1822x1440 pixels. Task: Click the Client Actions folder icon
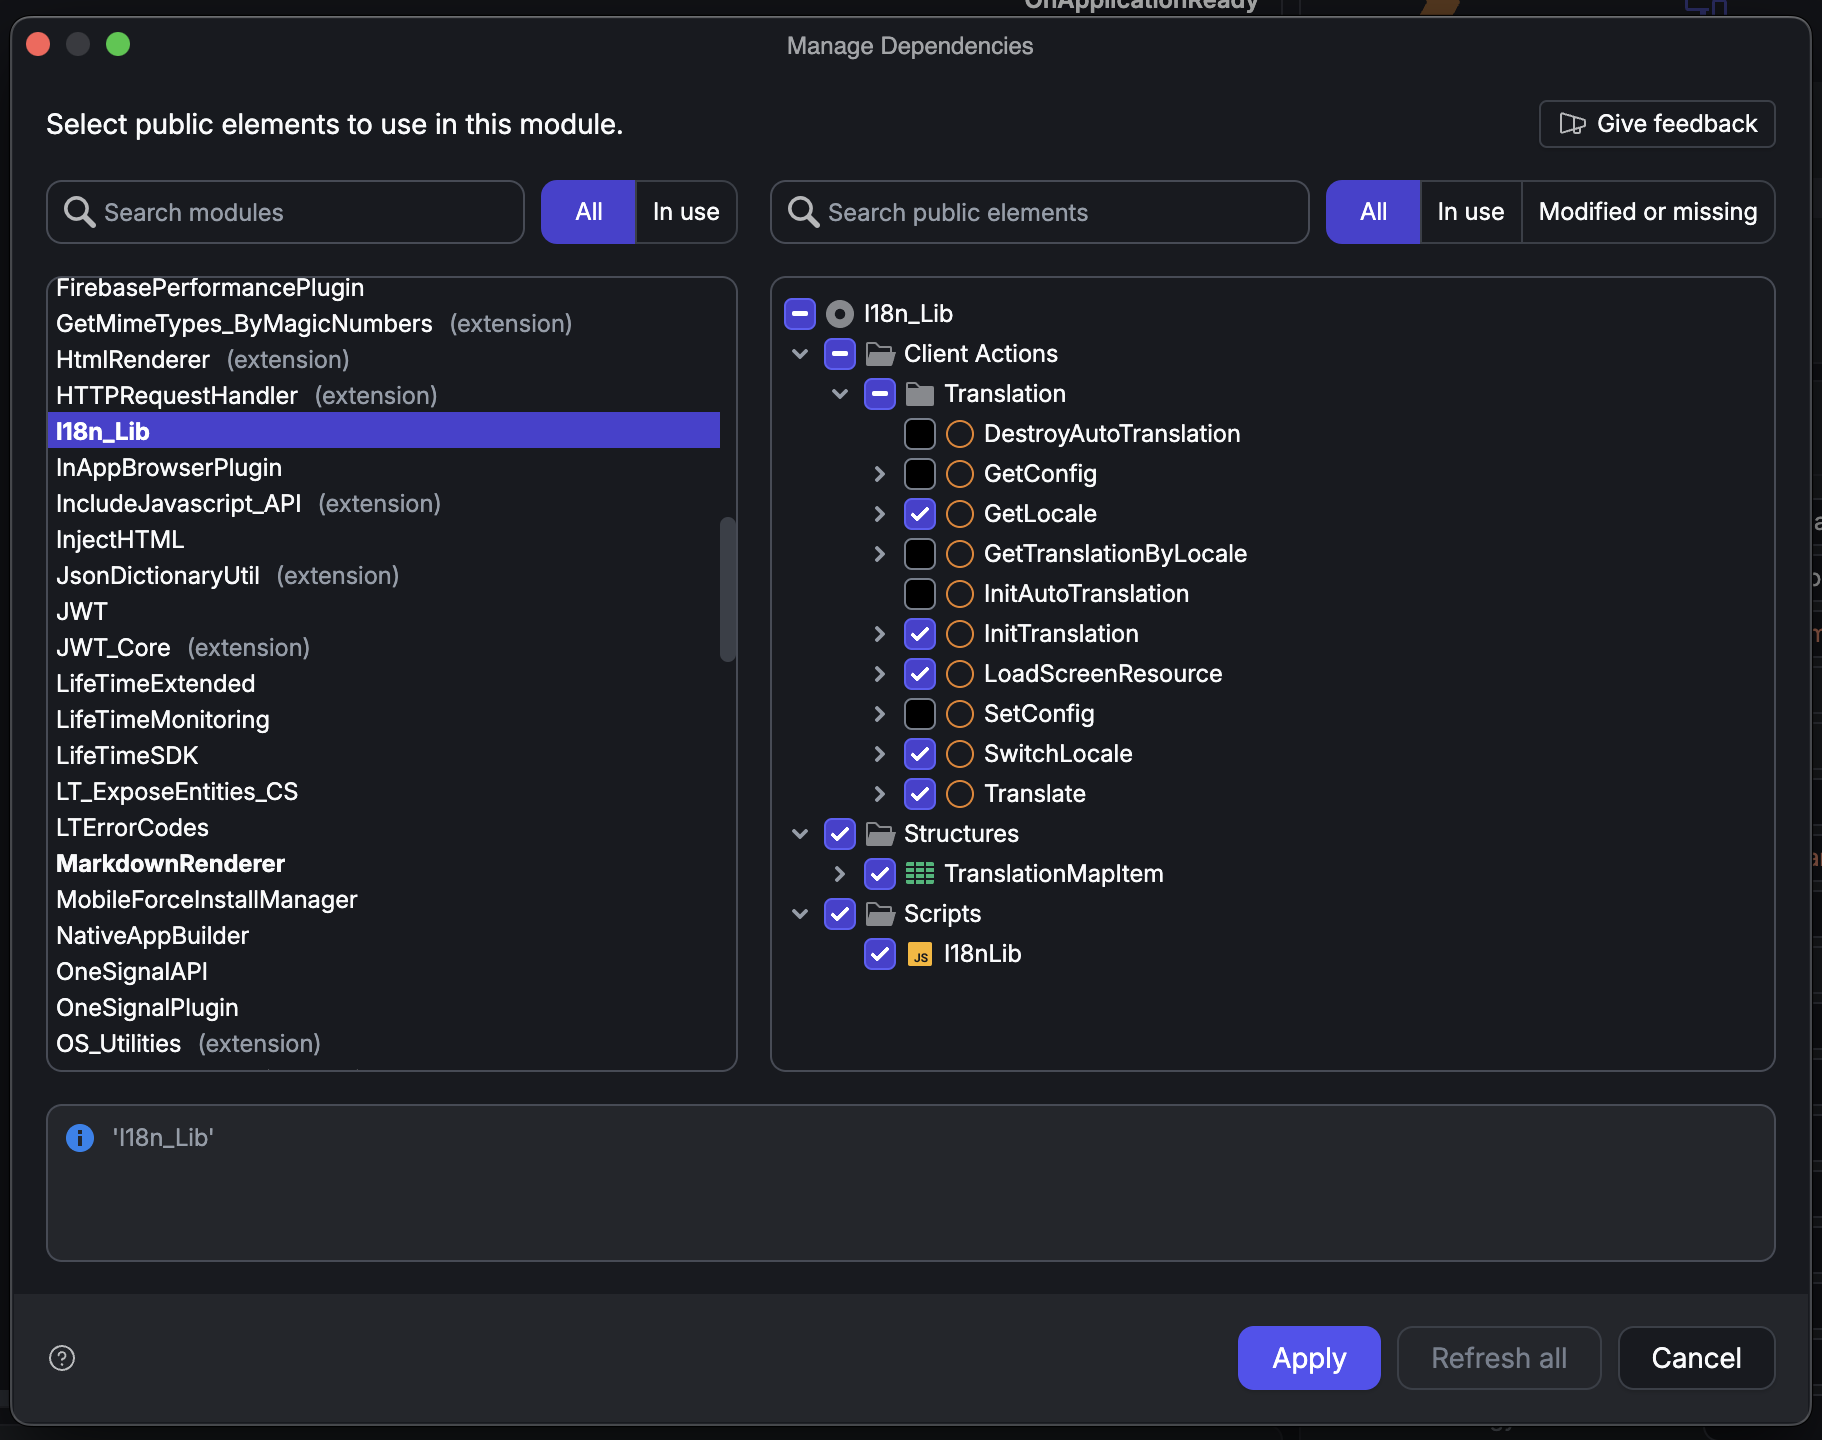click(x=880, y=354)
